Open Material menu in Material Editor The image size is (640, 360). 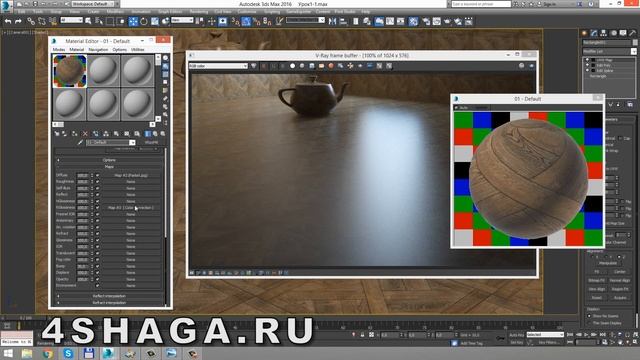pyautogui.click(x=76, y=49)
